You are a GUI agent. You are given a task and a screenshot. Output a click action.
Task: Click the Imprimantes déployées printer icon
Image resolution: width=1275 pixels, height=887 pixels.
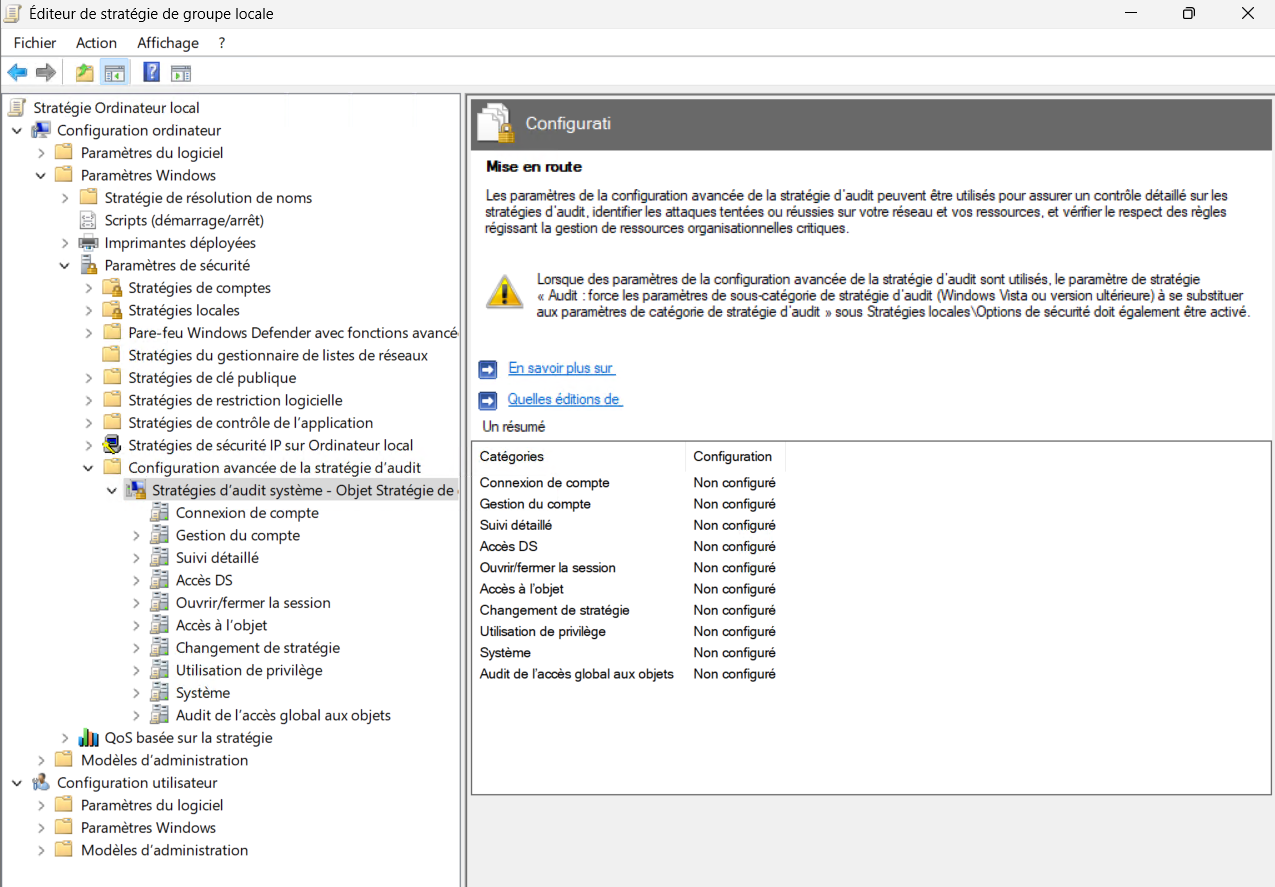89,243
